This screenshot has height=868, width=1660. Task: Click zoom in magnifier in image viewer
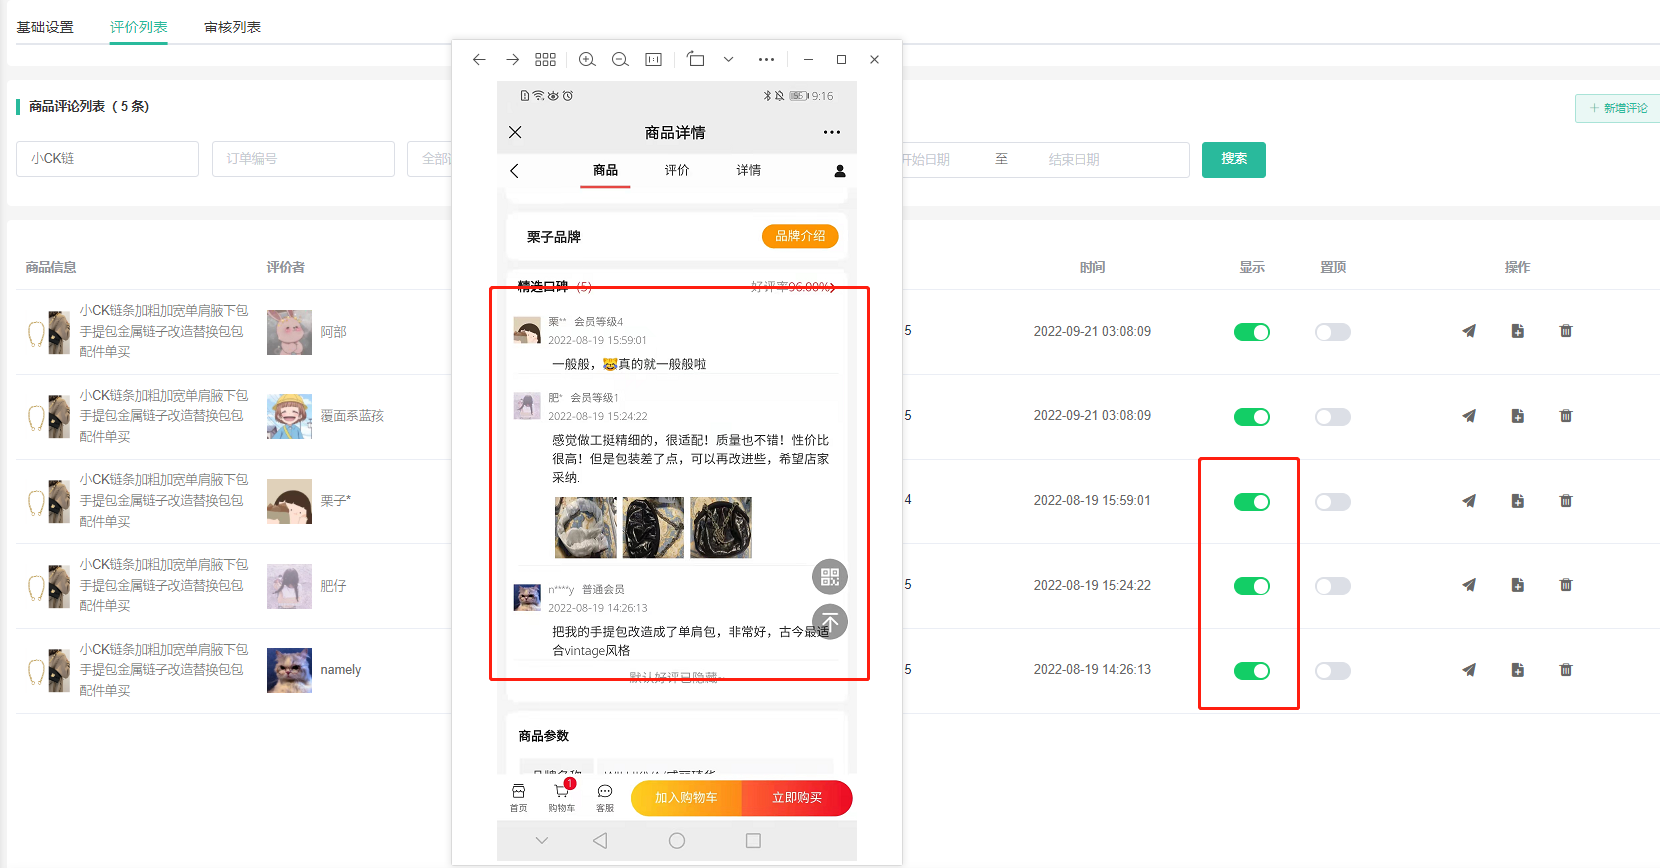(x=587, y=60)
